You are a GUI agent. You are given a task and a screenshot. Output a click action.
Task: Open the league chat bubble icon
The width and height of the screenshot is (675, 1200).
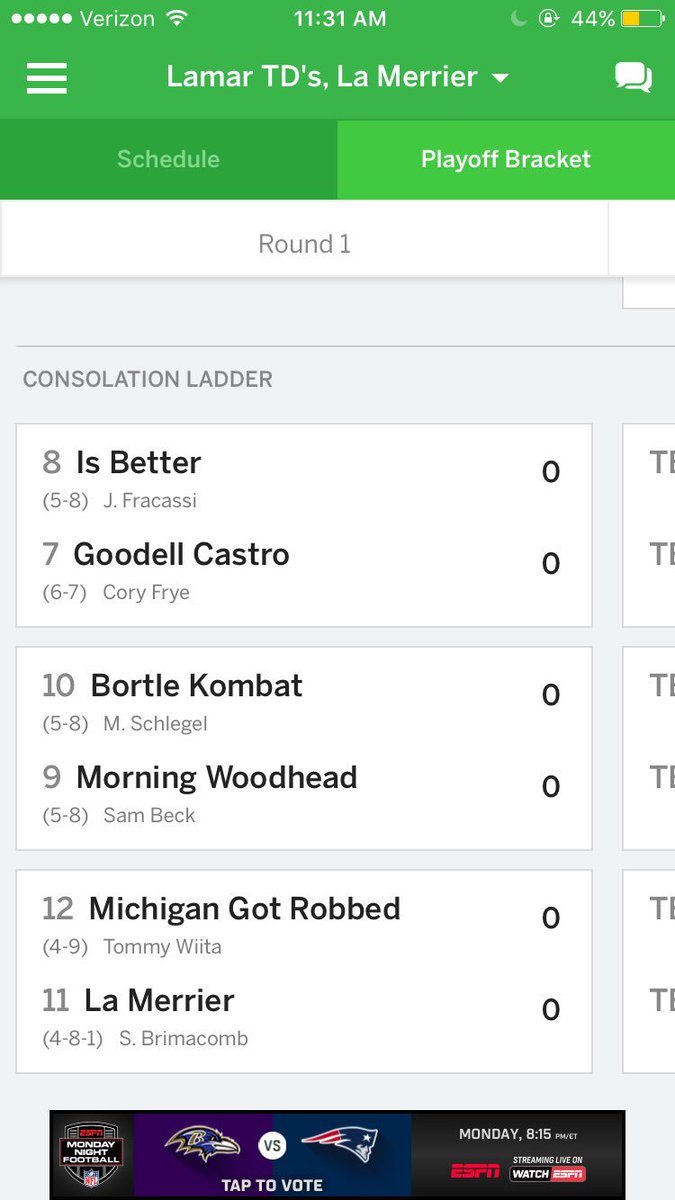click(633, 78)
